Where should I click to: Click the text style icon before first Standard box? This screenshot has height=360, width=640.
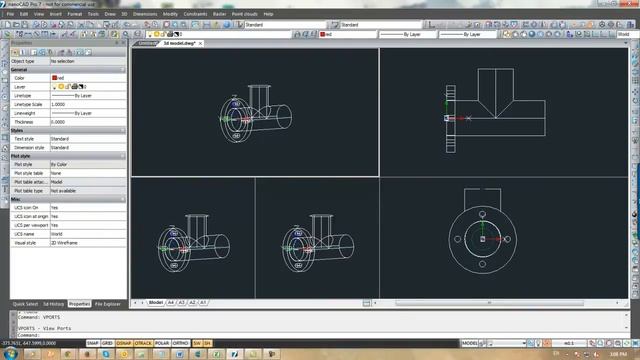[239, 25]
